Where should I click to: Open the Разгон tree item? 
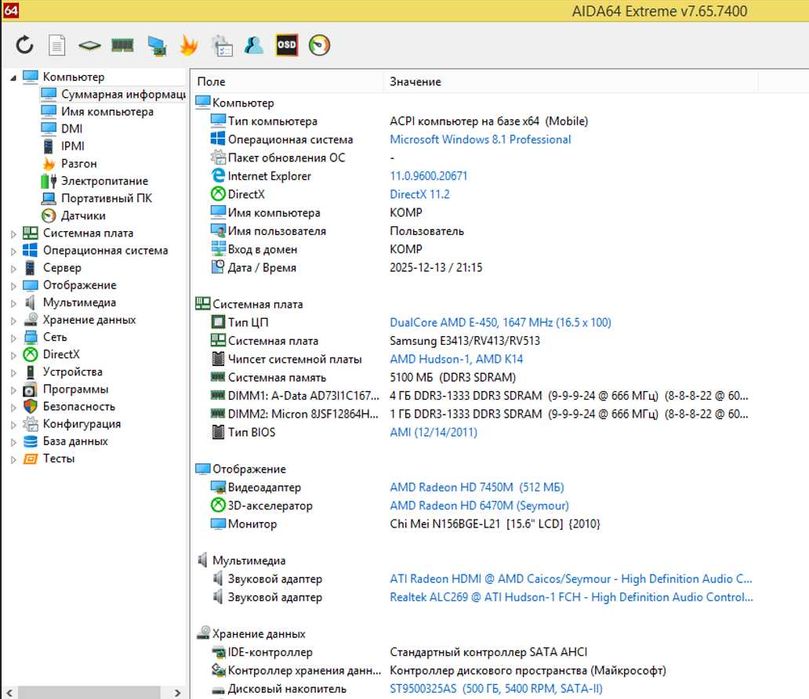point(79,164)
